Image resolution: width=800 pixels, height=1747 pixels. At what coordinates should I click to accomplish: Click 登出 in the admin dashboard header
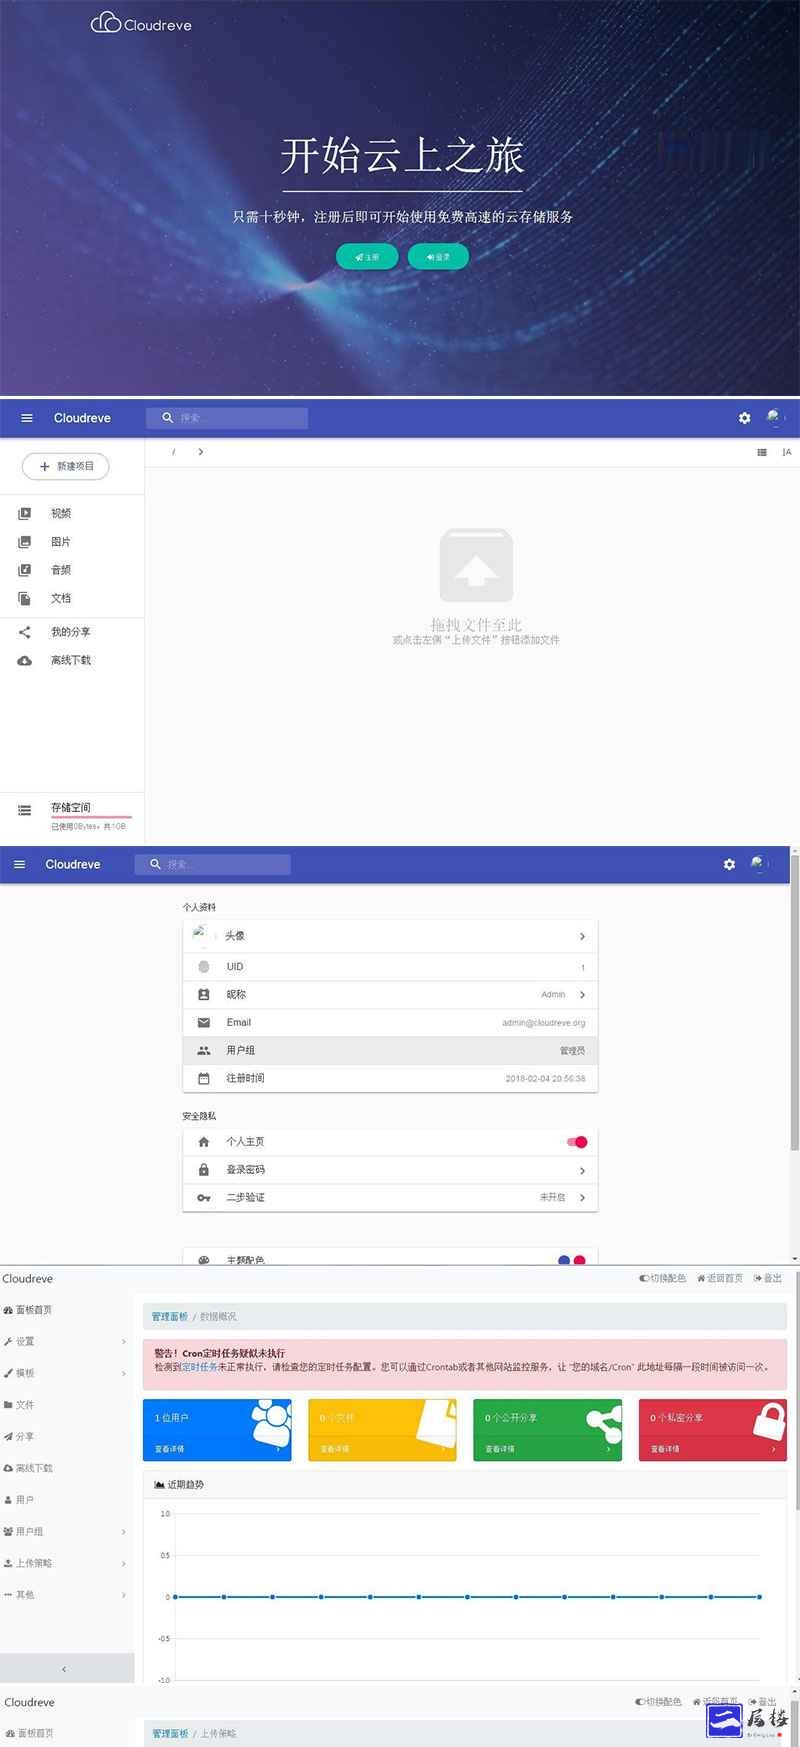768,1278
